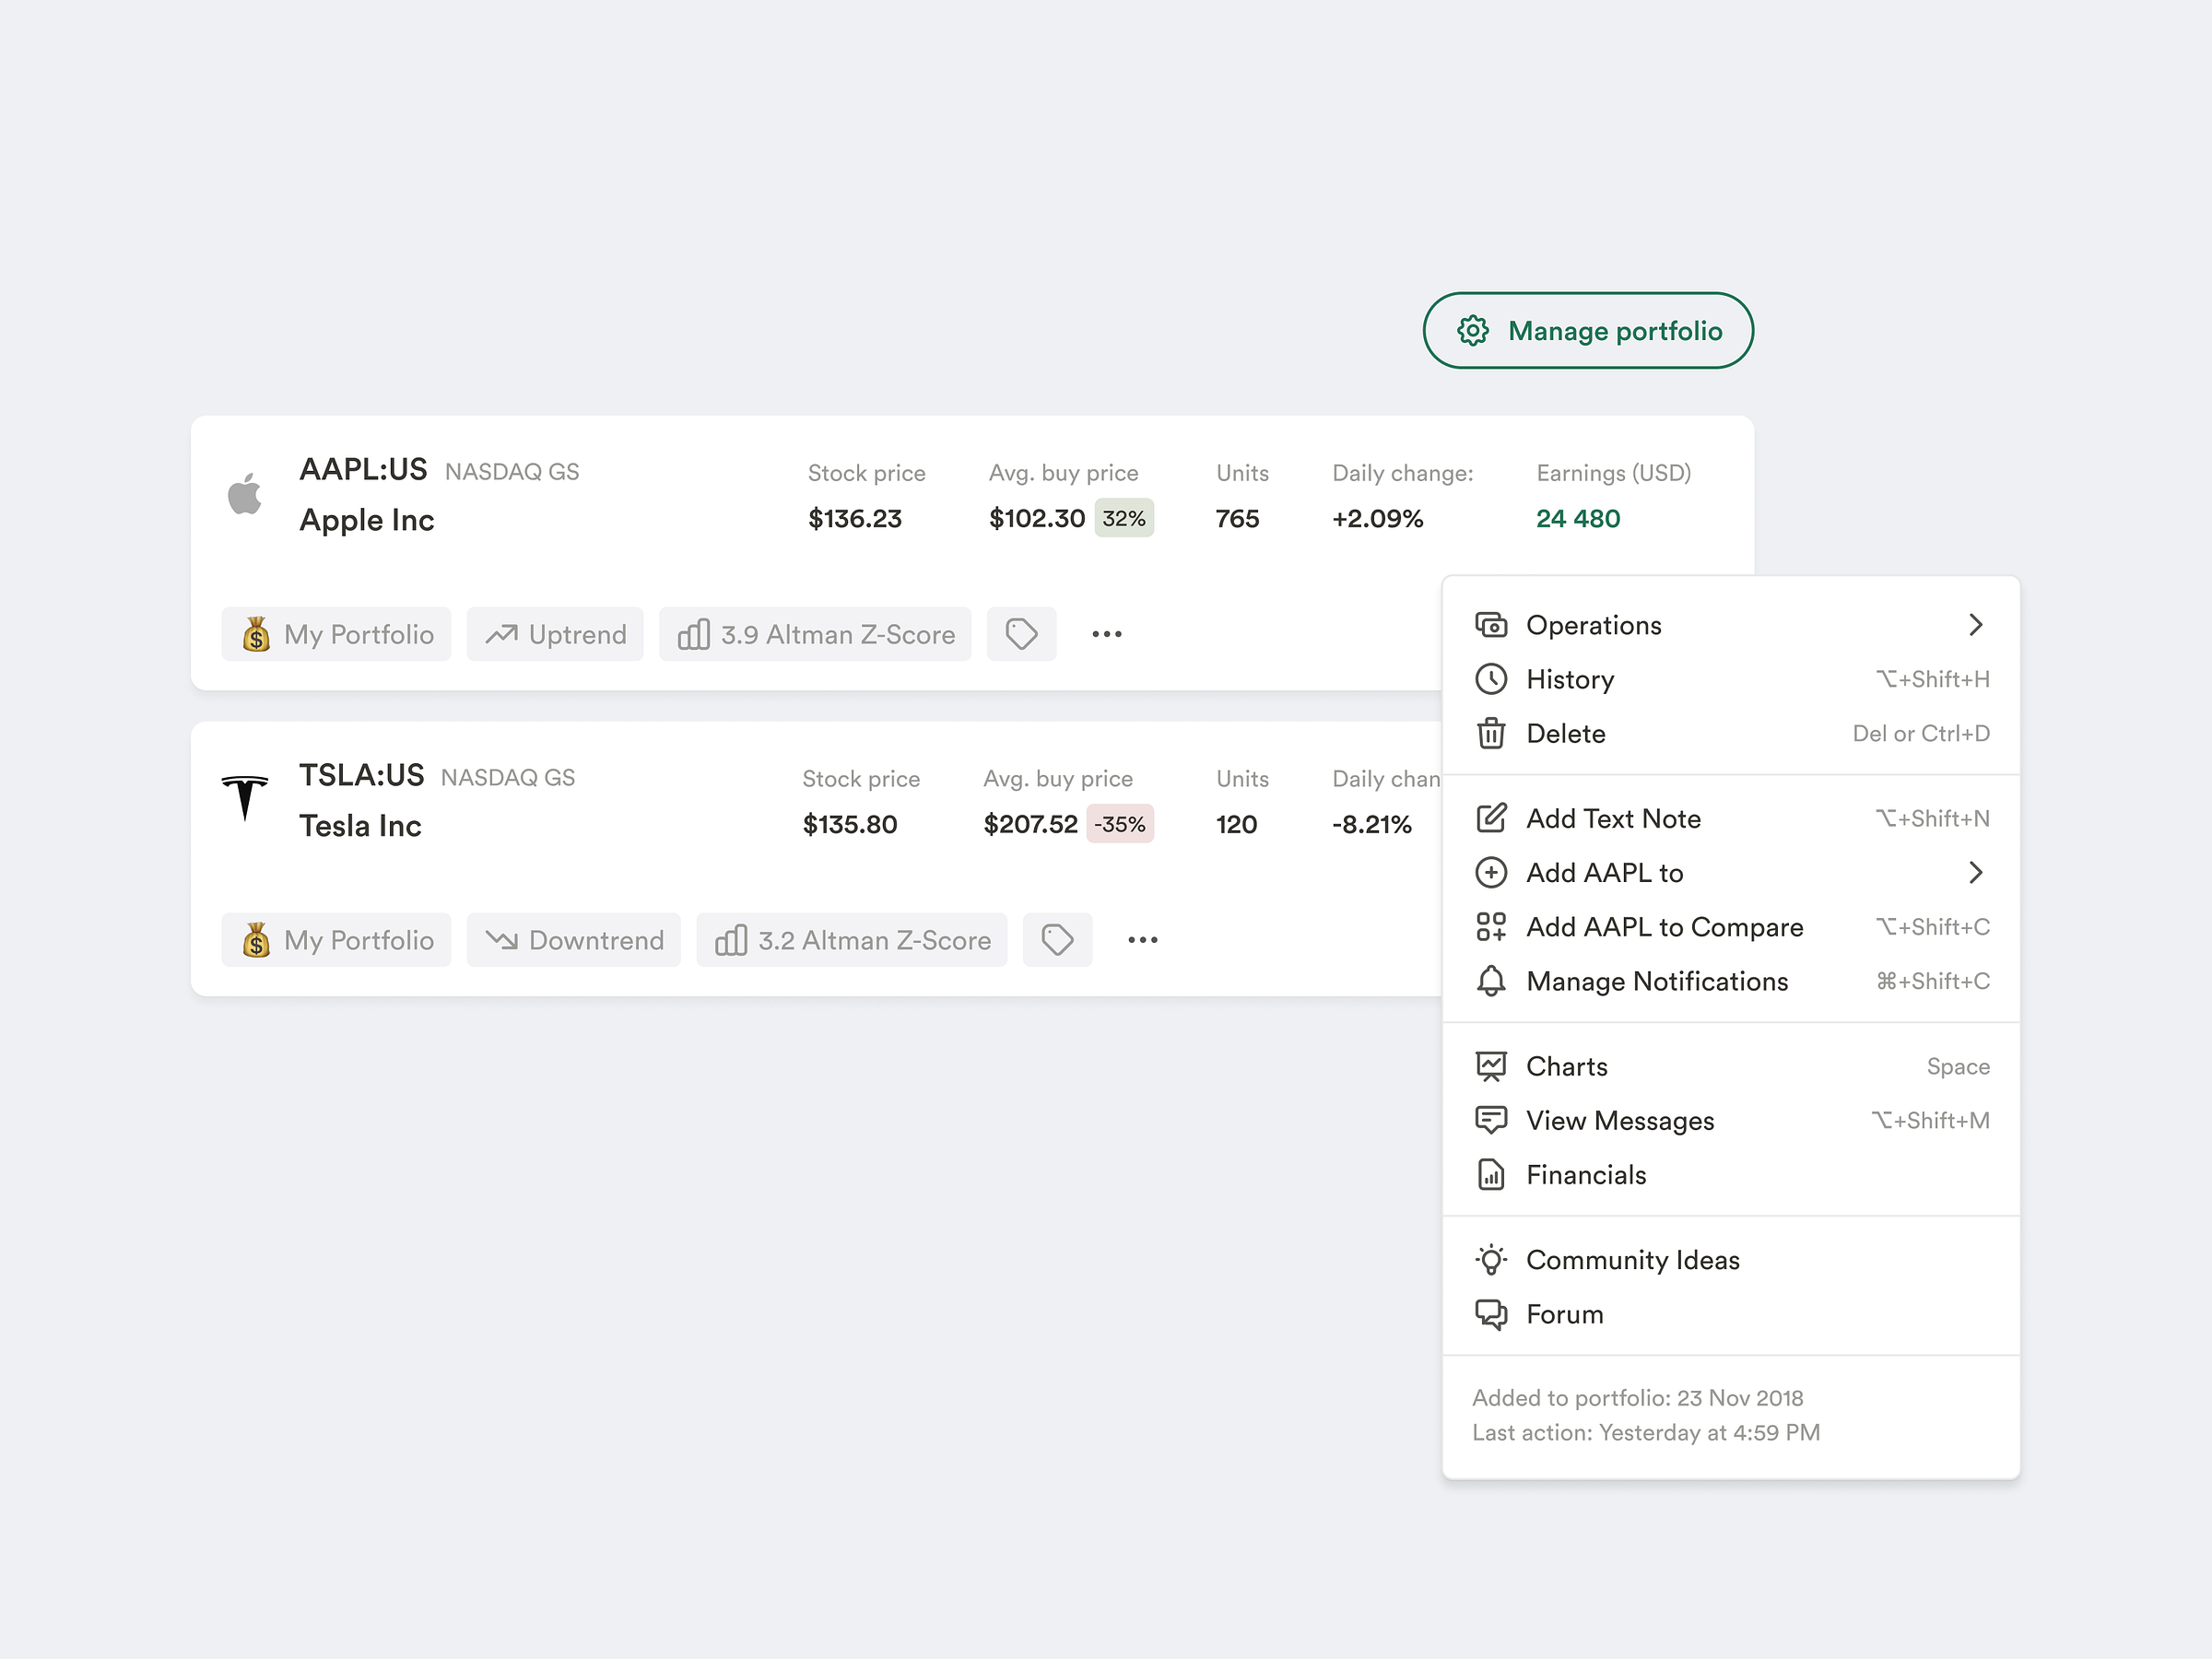Click the ellipsis menu on Tesla Inc row

point(1141,939)
